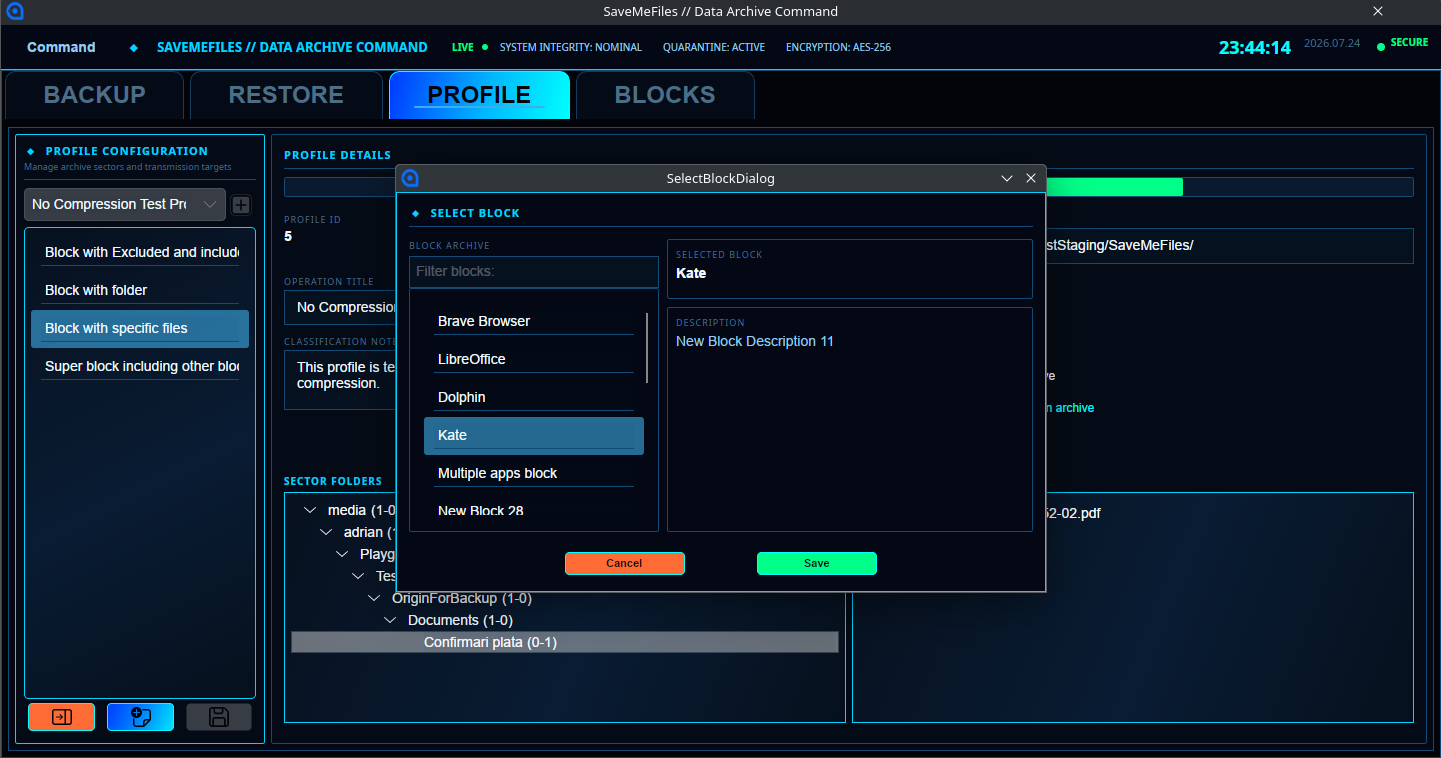
Task: Select the New Block 28 entry
Action: [x=534, y=511]
